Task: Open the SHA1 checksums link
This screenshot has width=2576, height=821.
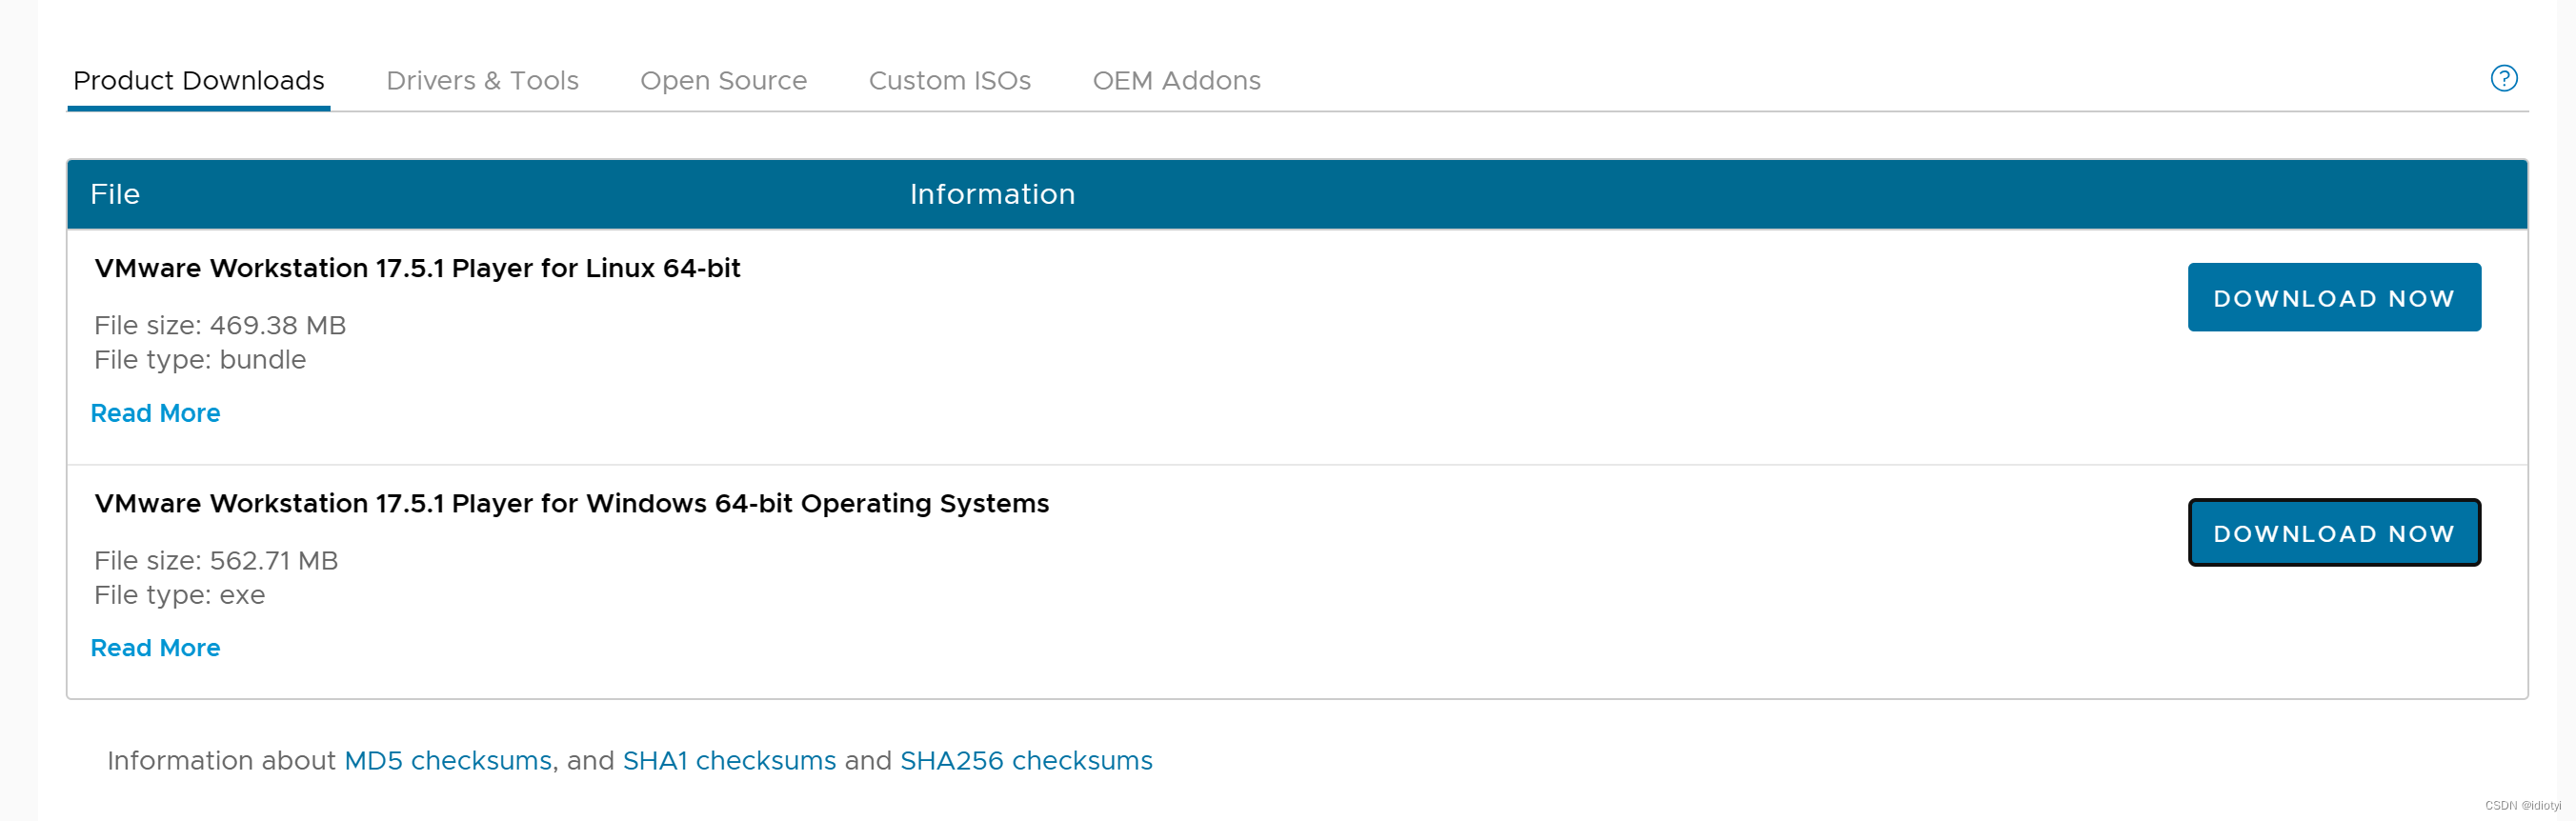Action: coord(729,761)
